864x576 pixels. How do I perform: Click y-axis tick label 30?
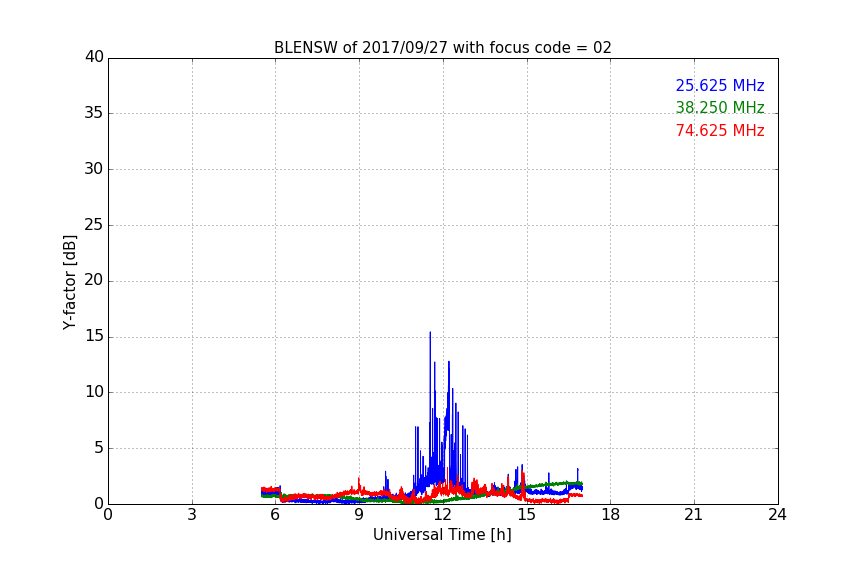tap(94, 169)
